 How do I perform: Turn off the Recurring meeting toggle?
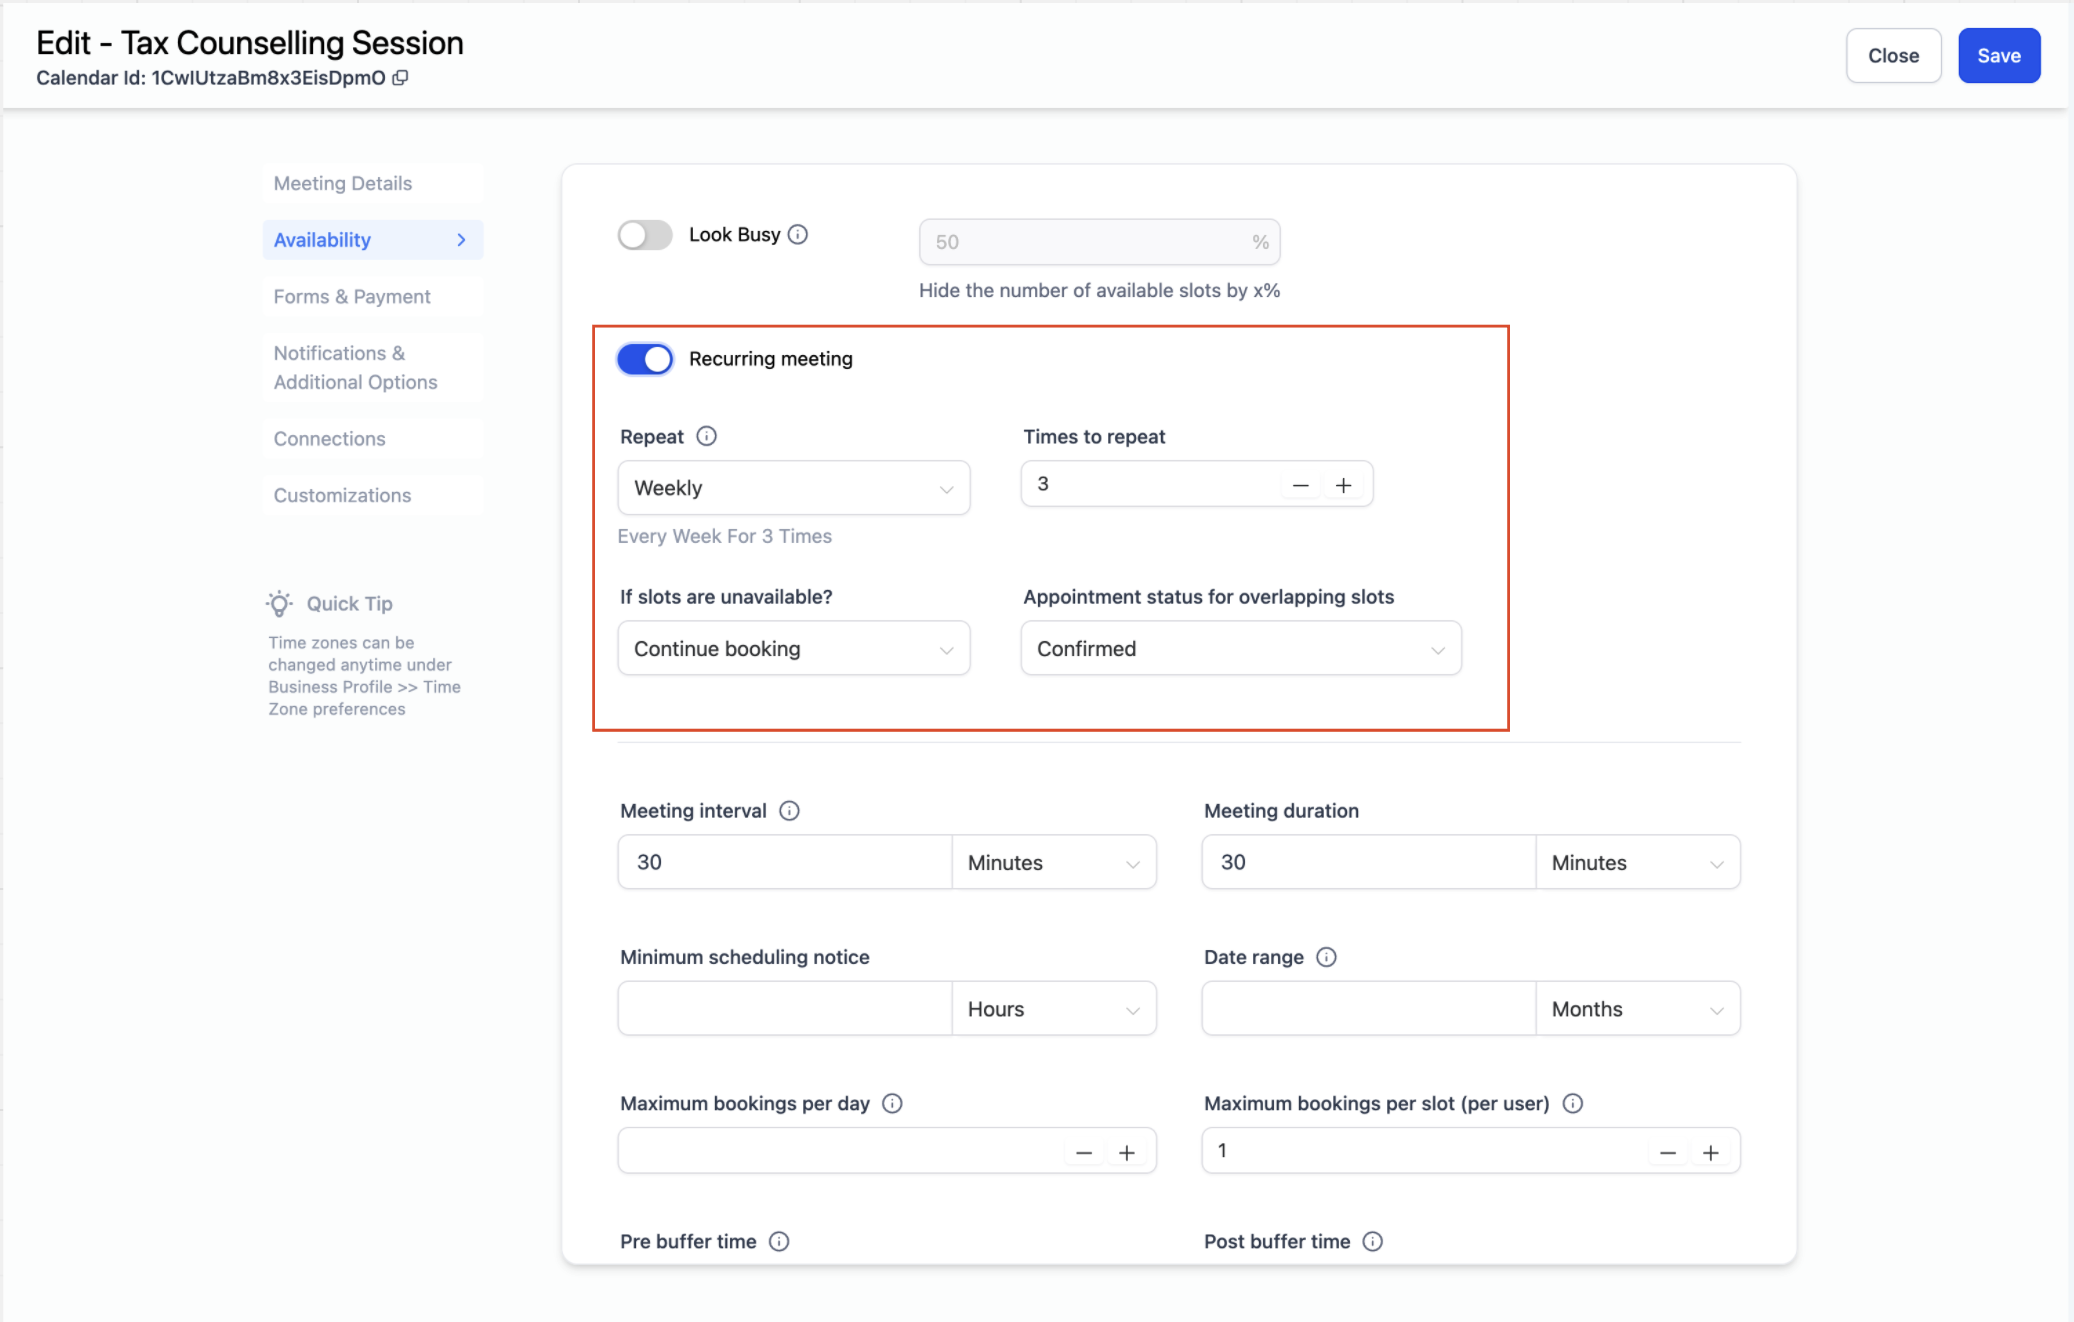645,359
